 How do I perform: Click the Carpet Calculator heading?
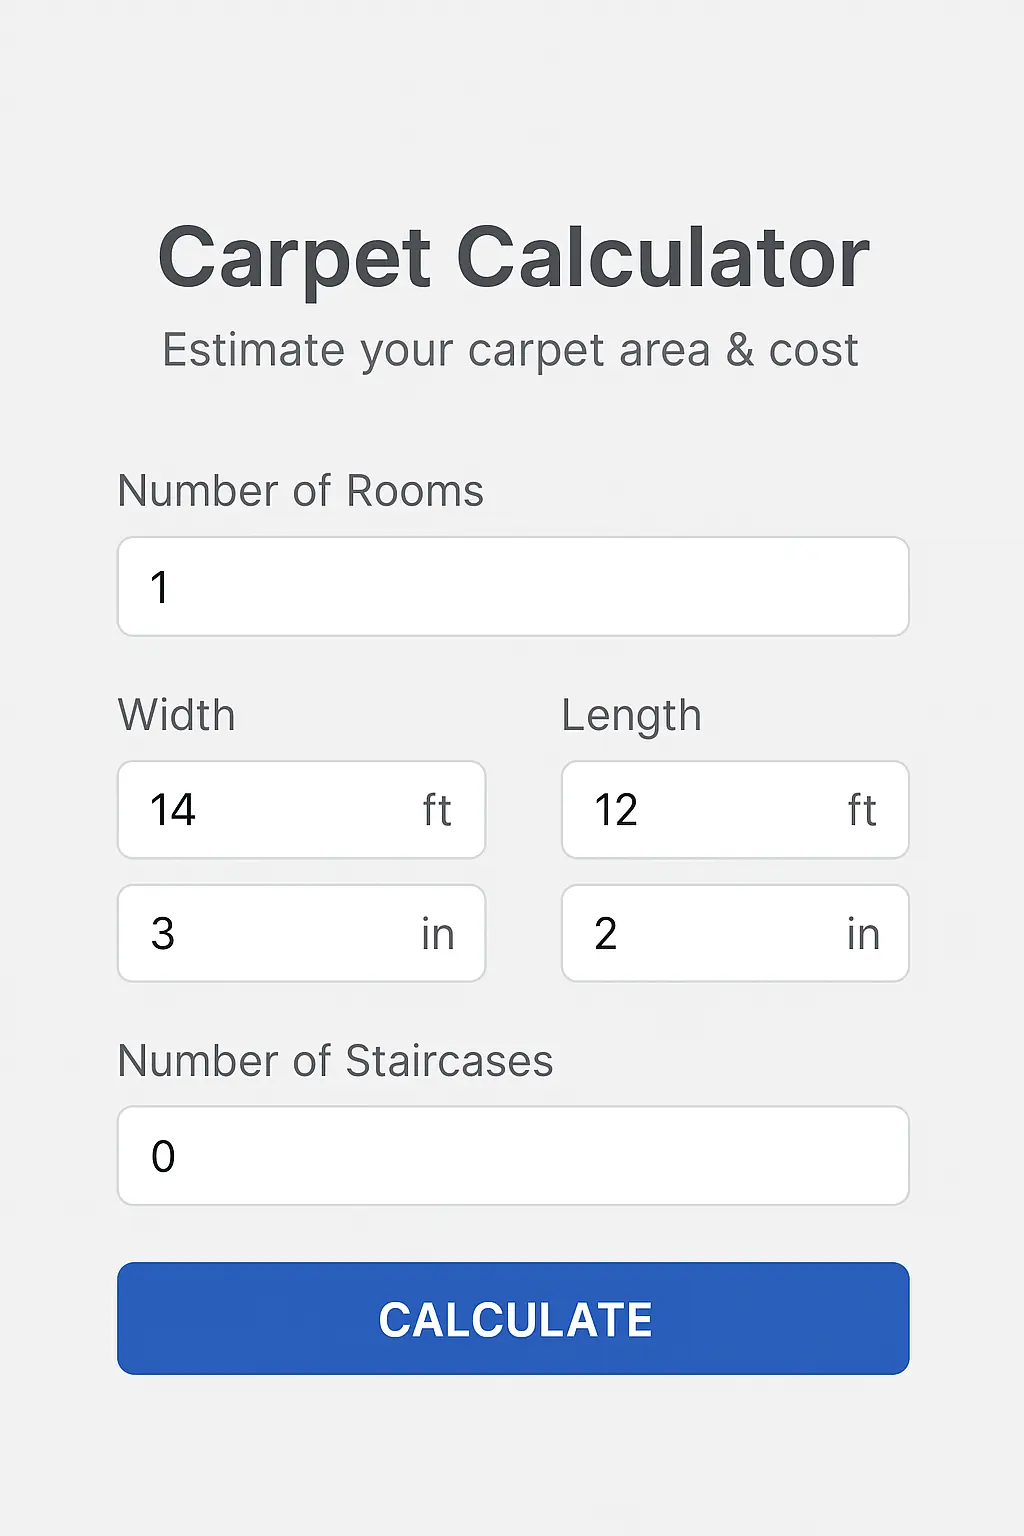tap(513, 258)
